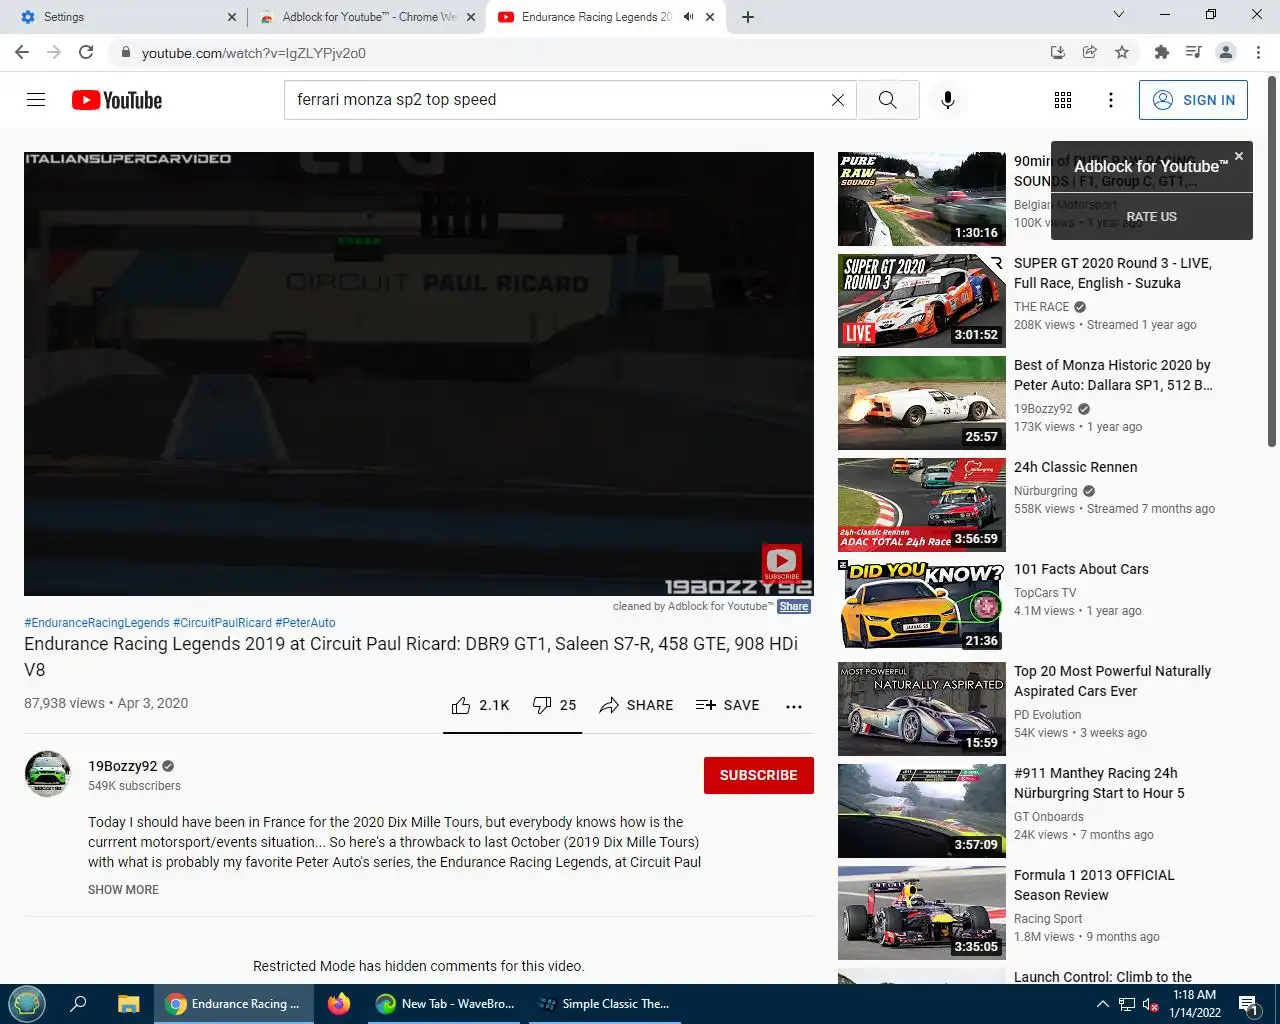
Task: Open 19Bozzy92 channel avatar
Action: pyautogui.click(x=47, y=774)
